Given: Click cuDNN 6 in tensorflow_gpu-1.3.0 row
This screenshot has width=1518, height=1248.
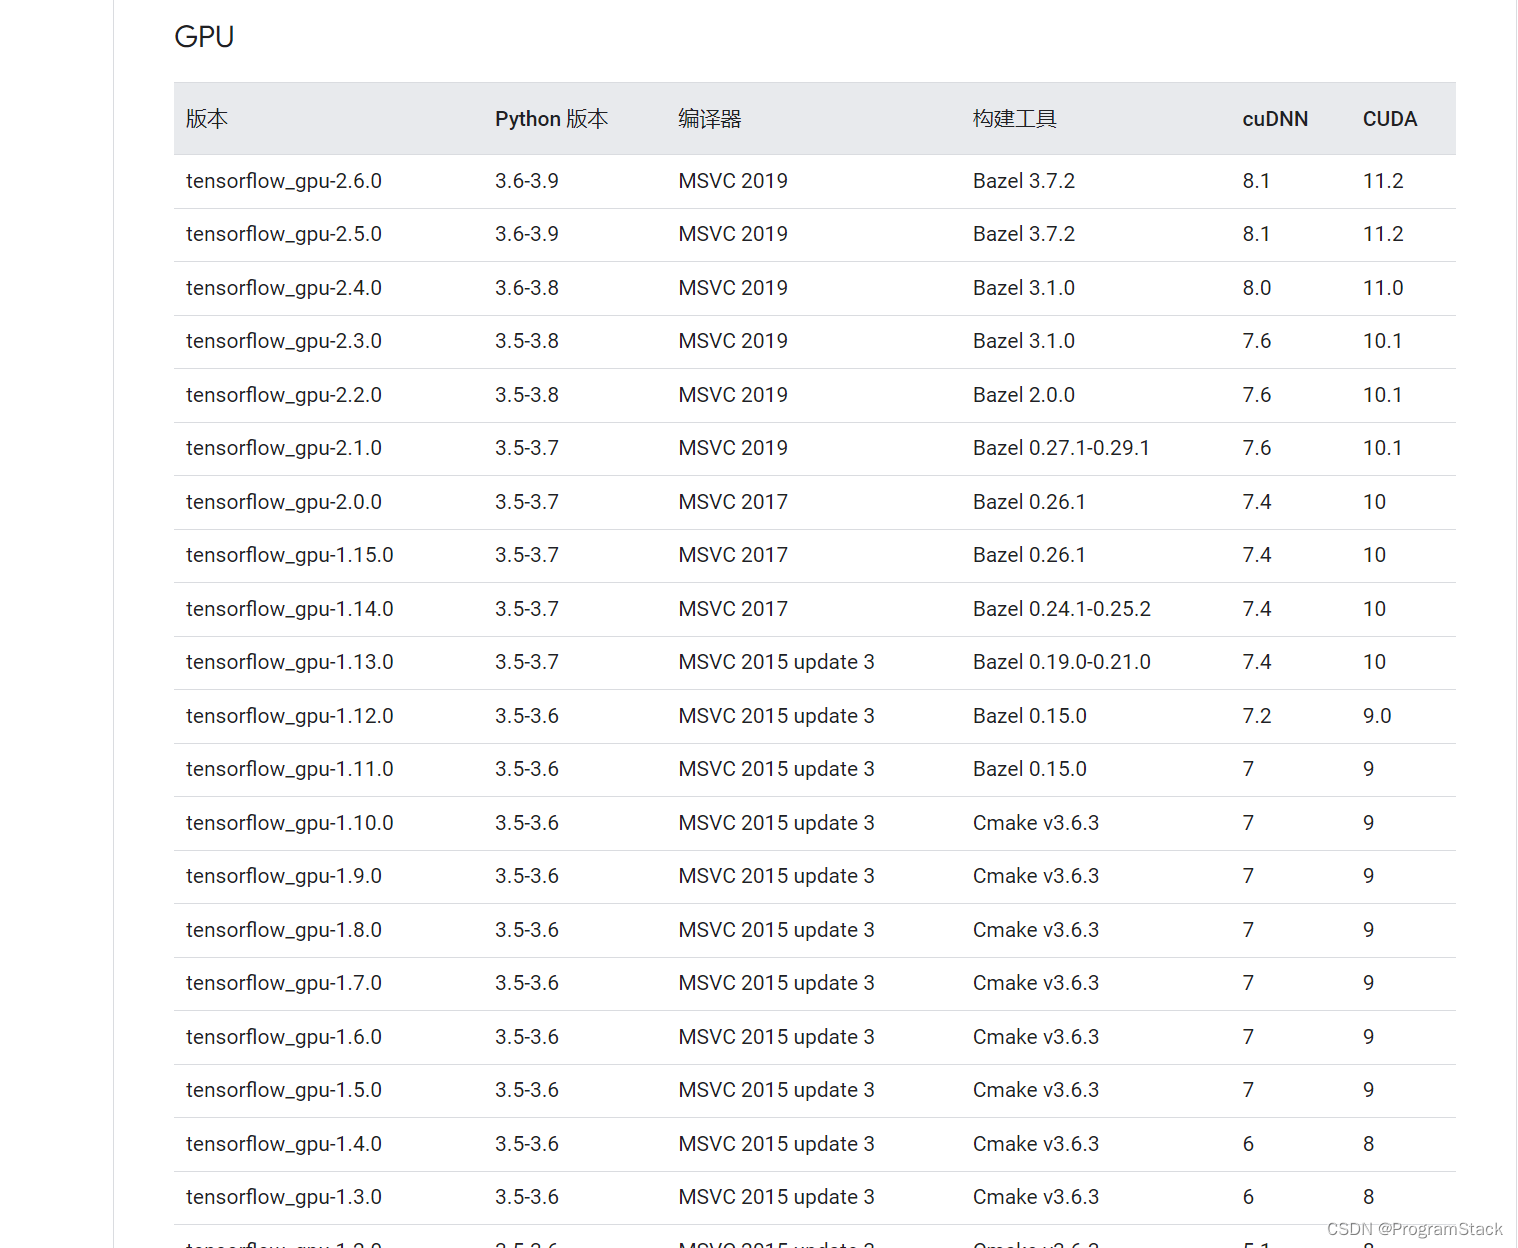Looking at the screenshot, I should [x=1248, y=1197].
